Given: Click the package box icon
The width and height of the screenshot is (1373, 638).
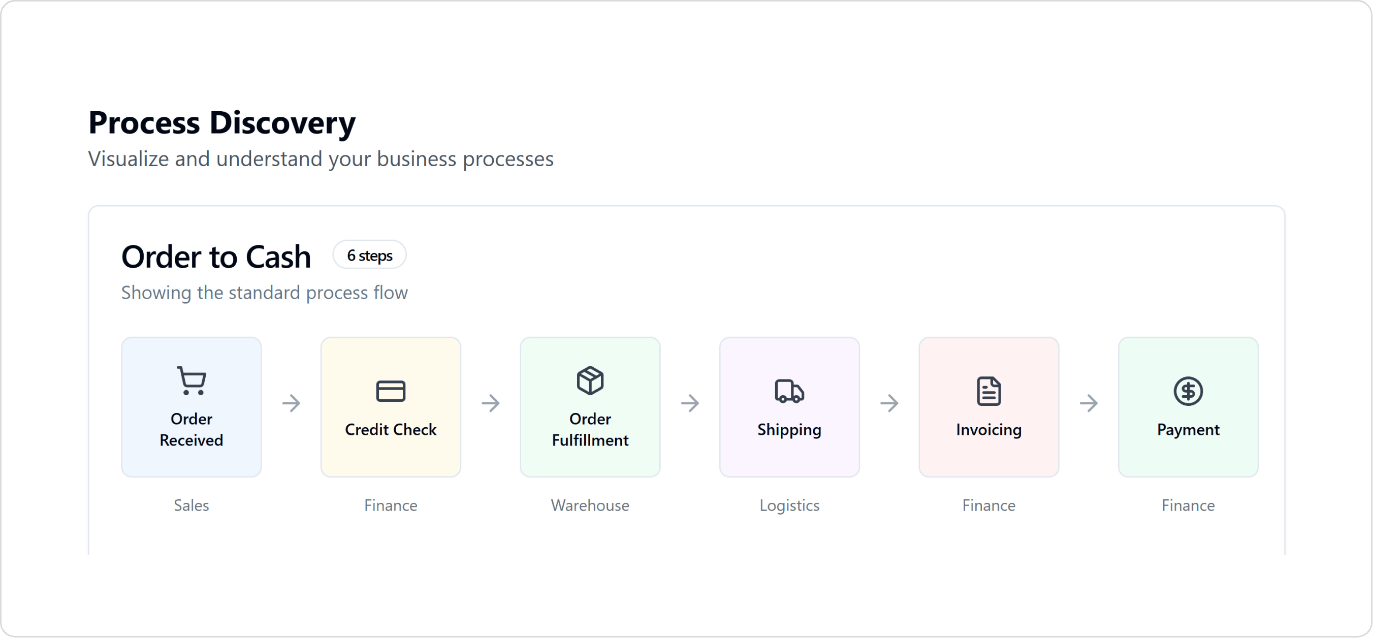Looking at the screenshot, I should pos(590,381).
